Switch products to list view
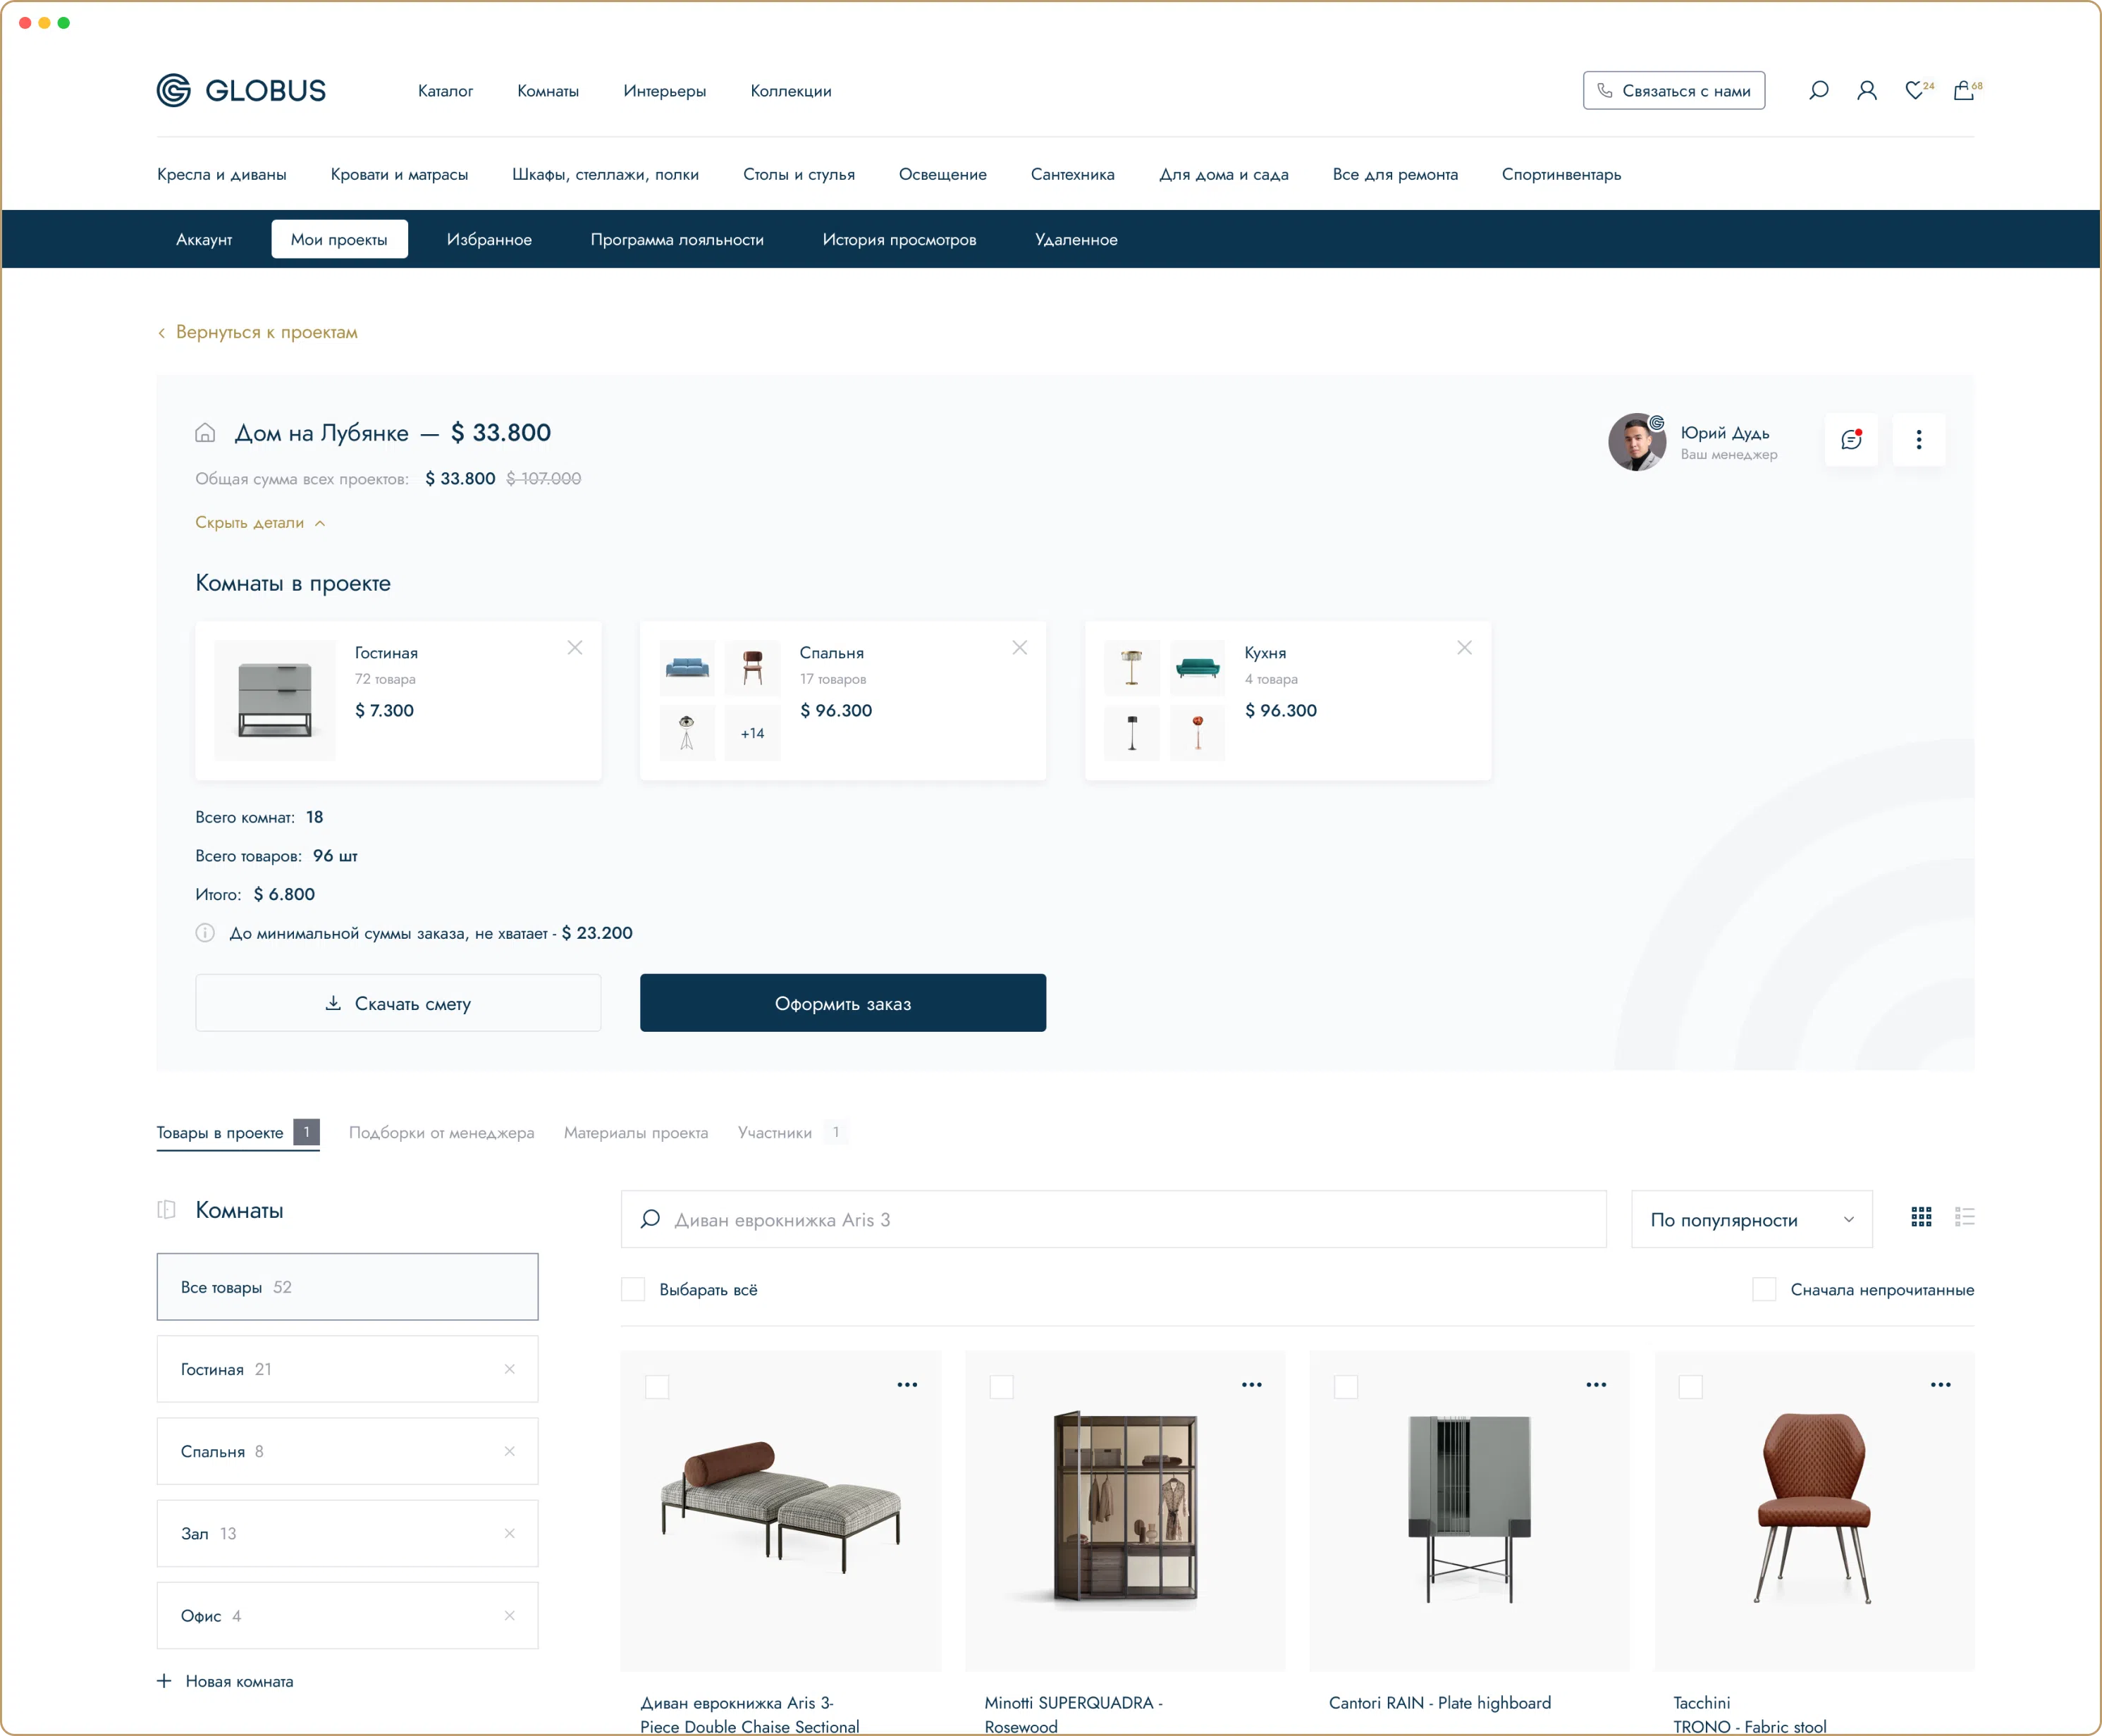 (1965, 1218)
